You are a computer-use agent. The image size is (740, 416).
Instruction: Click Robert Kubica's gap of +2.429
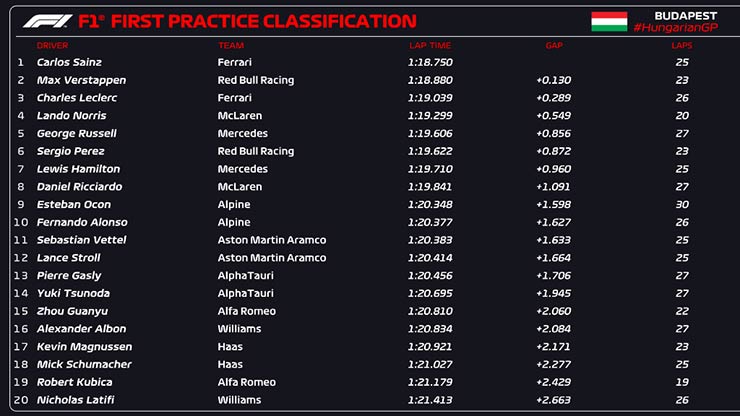click(x=554, y=382)
